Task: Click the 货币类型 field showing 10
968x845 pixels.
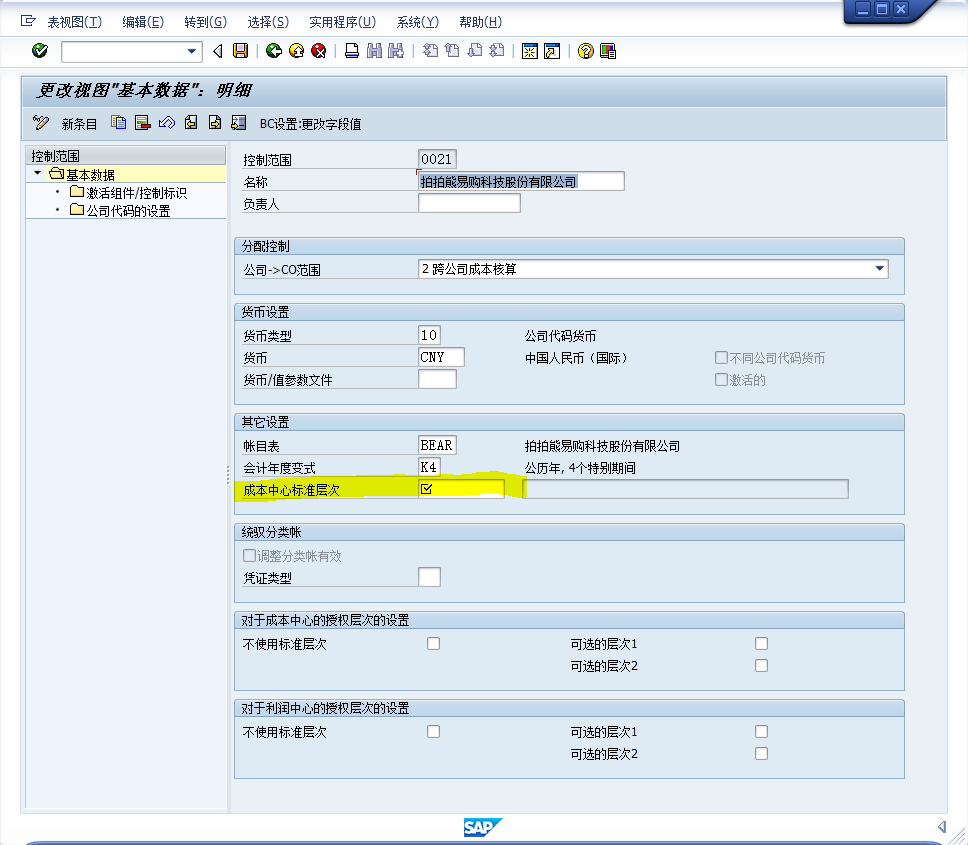Action: click(429, 335)
